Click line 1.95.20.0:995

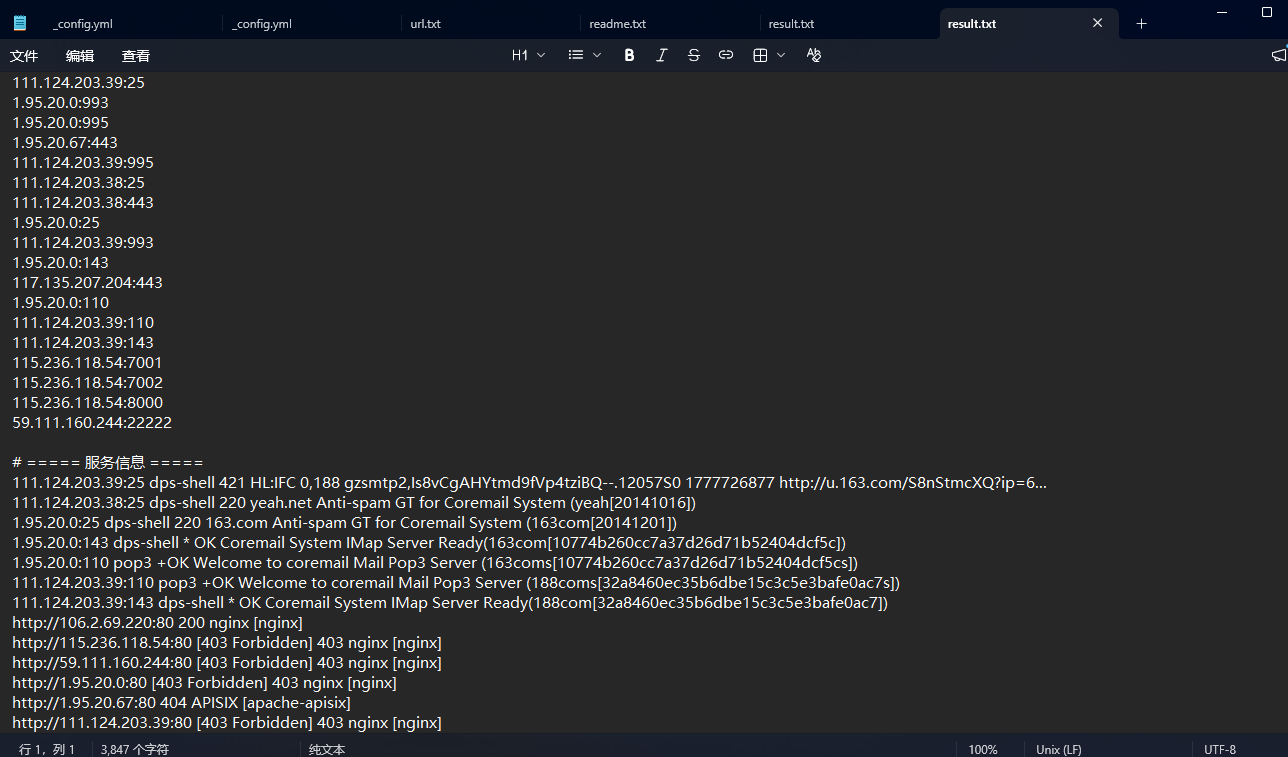click(61, 123)
